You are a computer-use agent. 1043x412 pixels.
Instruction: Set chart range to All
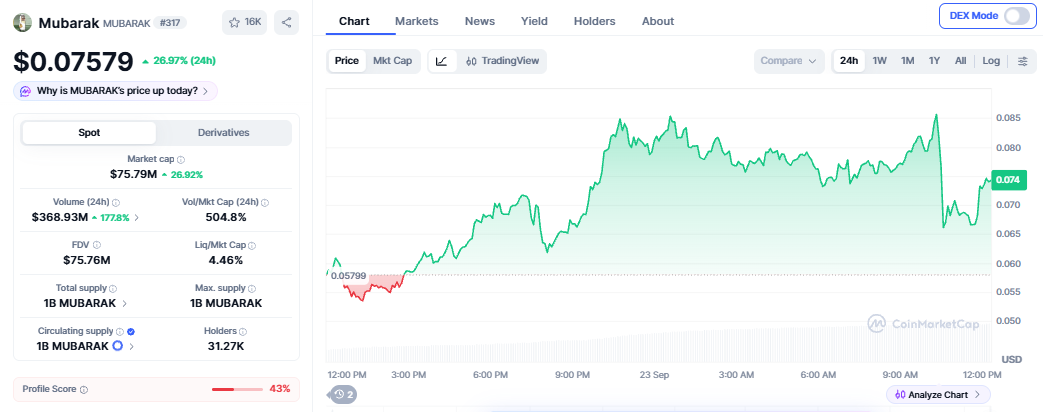click(961, 61)
